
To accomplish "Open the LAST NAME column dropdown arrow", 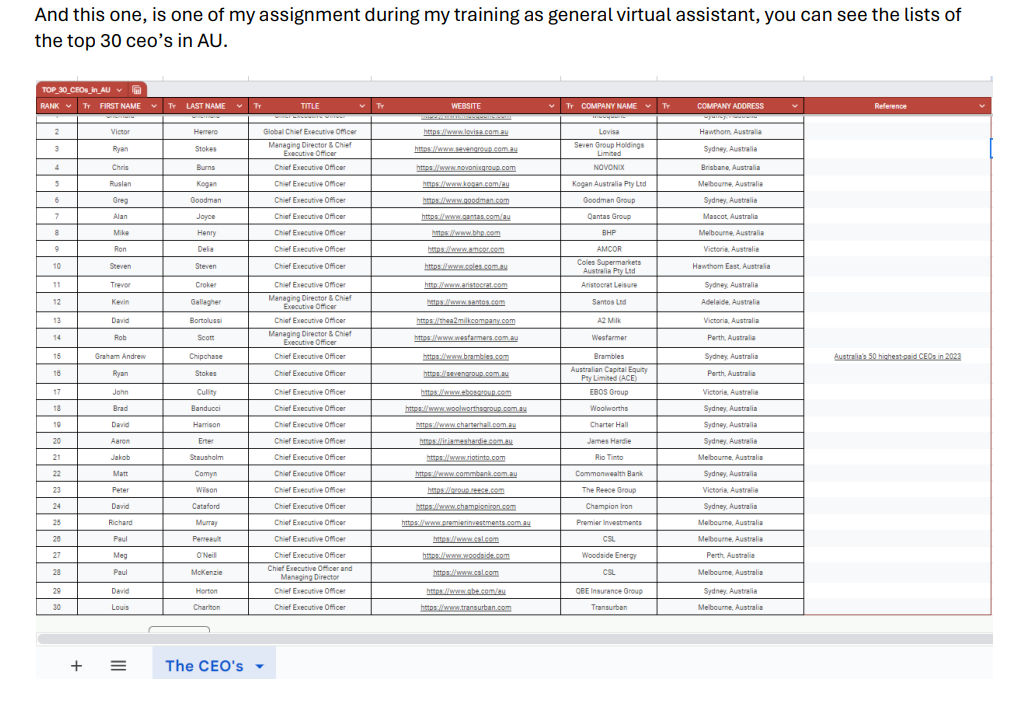I will tap(239, 106).
